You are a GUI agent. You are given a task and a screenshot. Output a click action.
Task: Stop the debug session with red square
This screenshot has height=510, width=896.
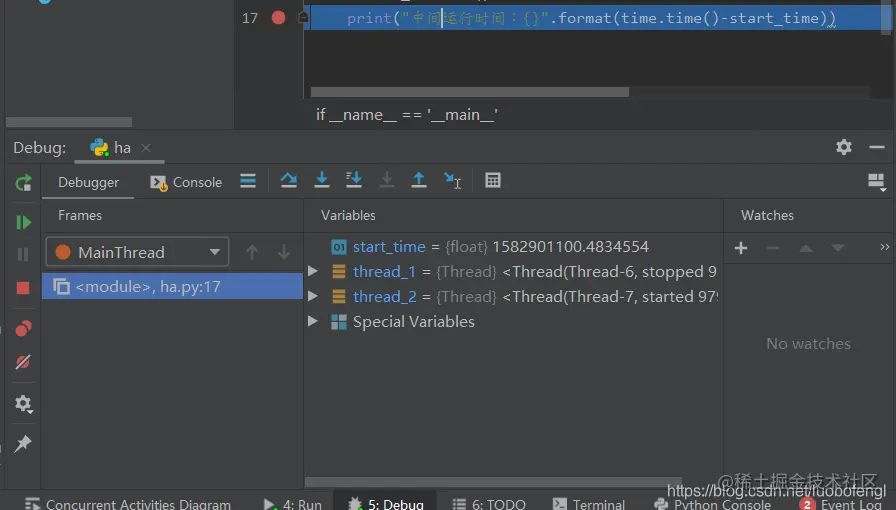[23, 288]
